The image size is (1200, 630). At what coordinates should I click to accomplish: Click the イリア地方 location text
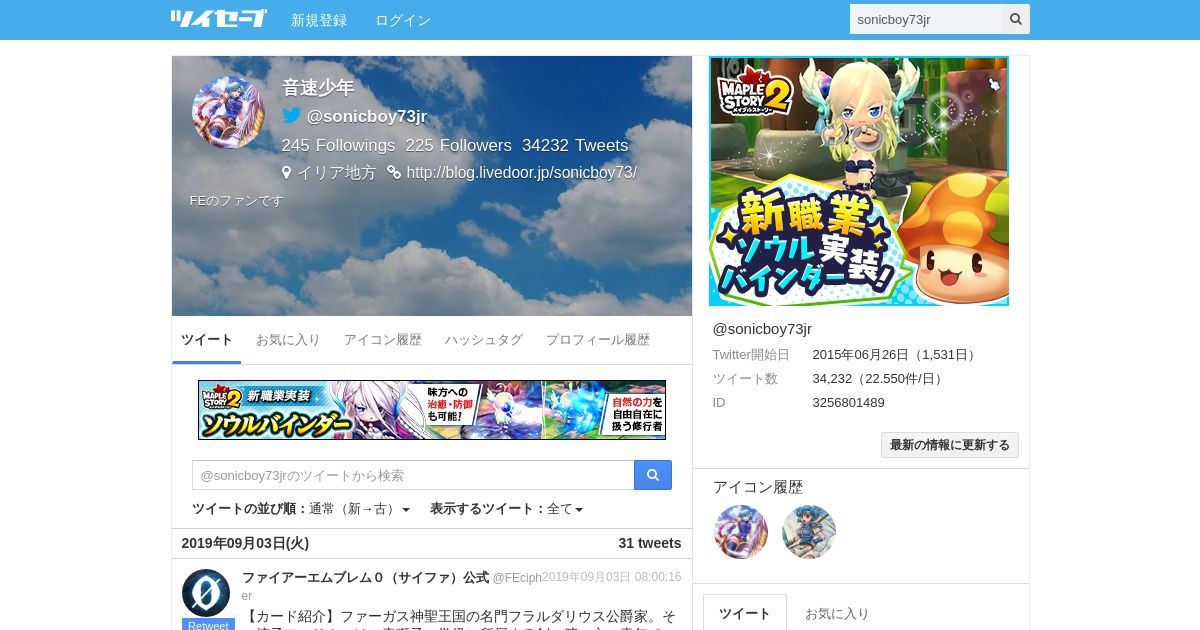(x=337, y=172)
